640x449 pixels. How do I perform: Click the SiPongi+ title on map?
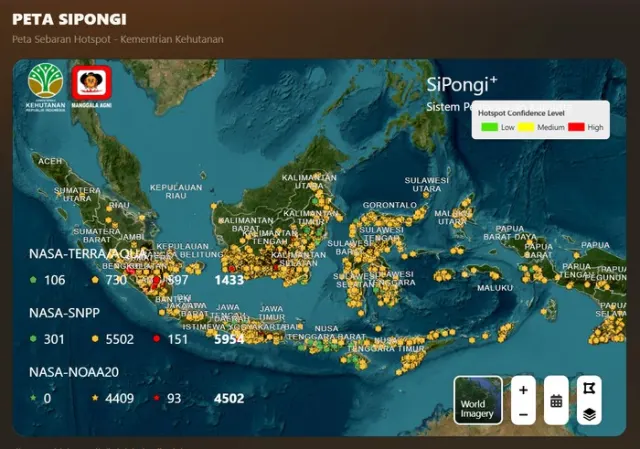[462, 84]
